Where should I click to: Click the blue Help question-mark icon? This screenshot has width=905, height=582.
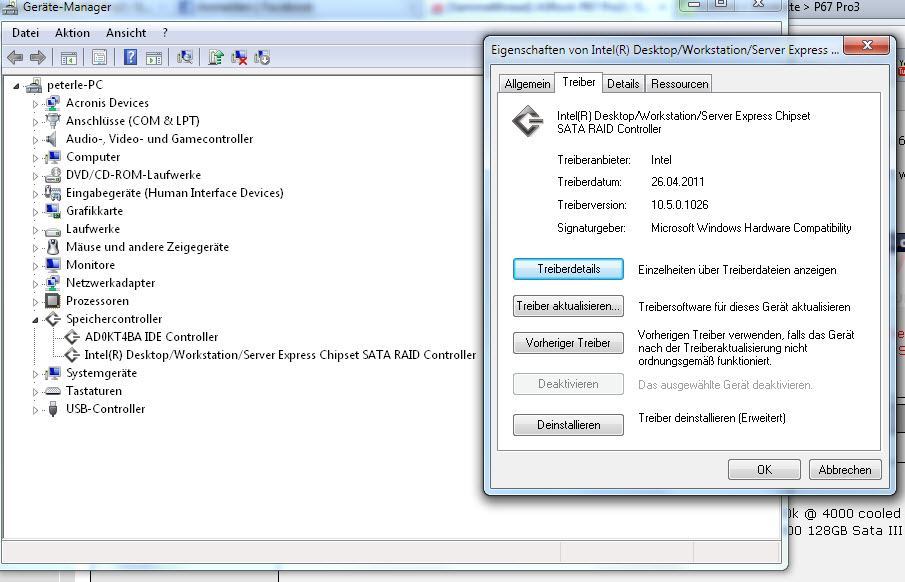tap(130, 57)
